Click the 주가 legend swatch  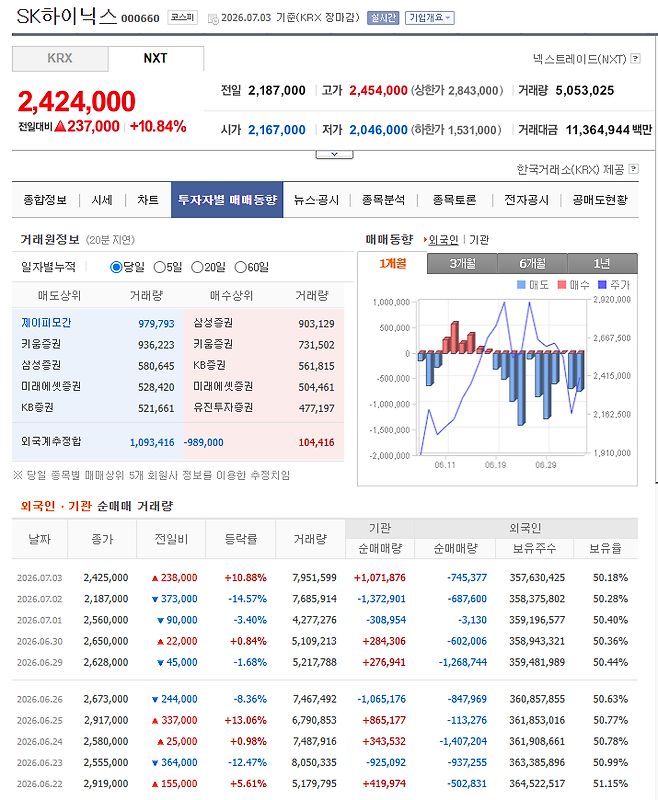(602, 285)
